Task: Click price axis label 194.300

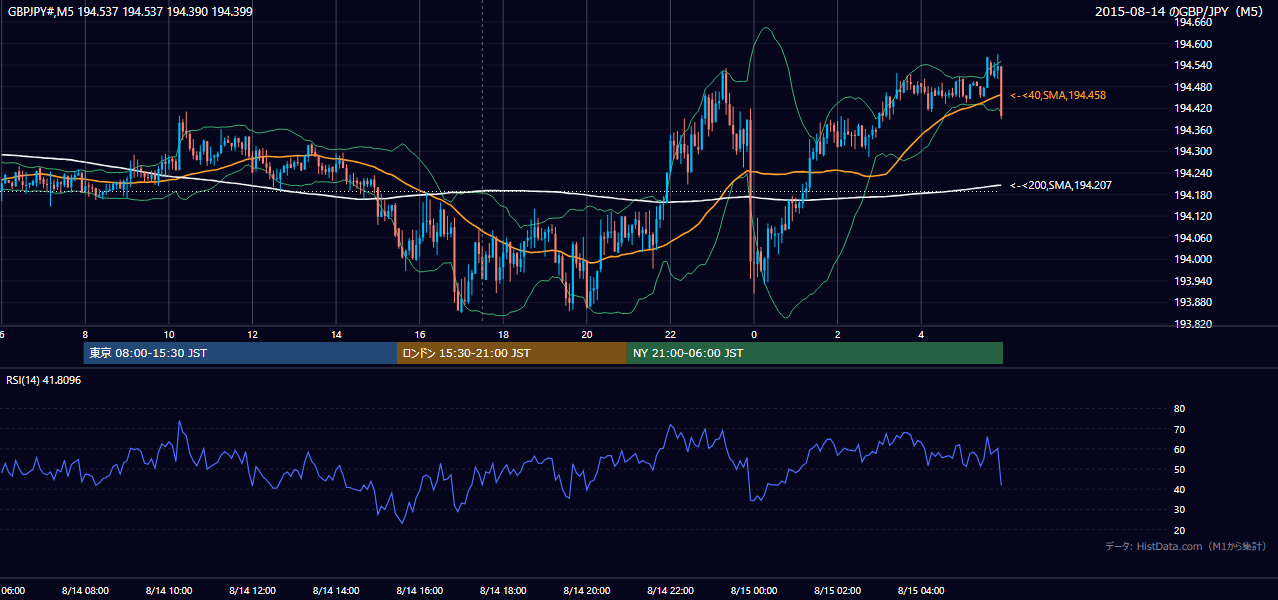Action: (x=1193, y=151)
